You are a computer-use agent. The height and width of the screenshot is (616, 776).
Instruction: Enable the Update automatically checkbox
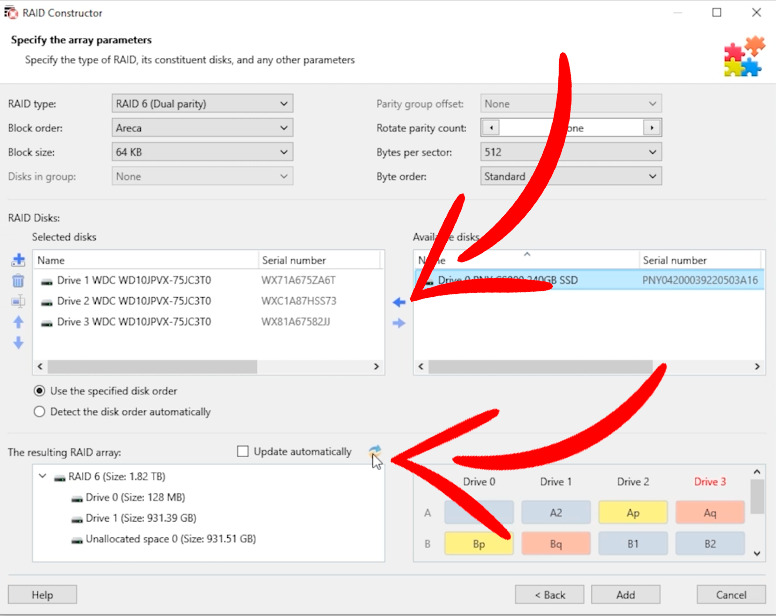click(x=242, y=451)
